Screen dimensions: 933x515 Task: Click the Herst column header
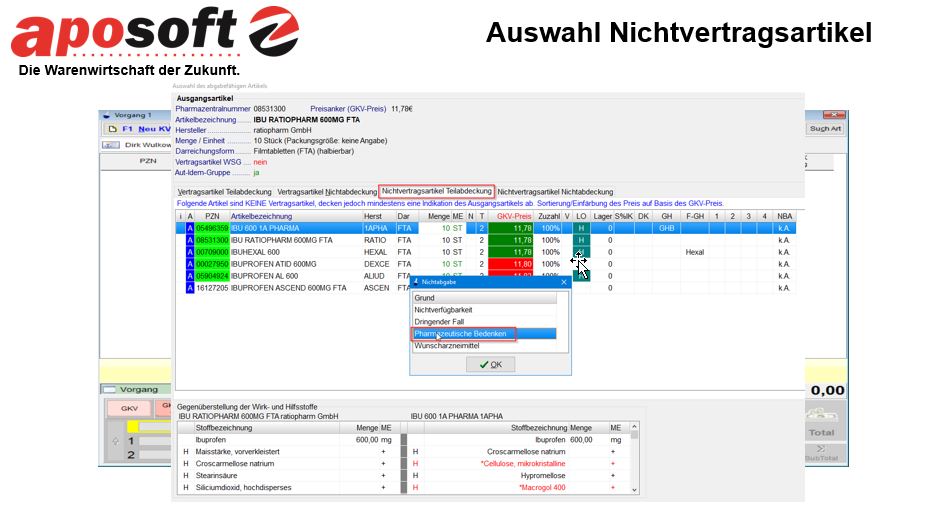(x=378, y=216)
